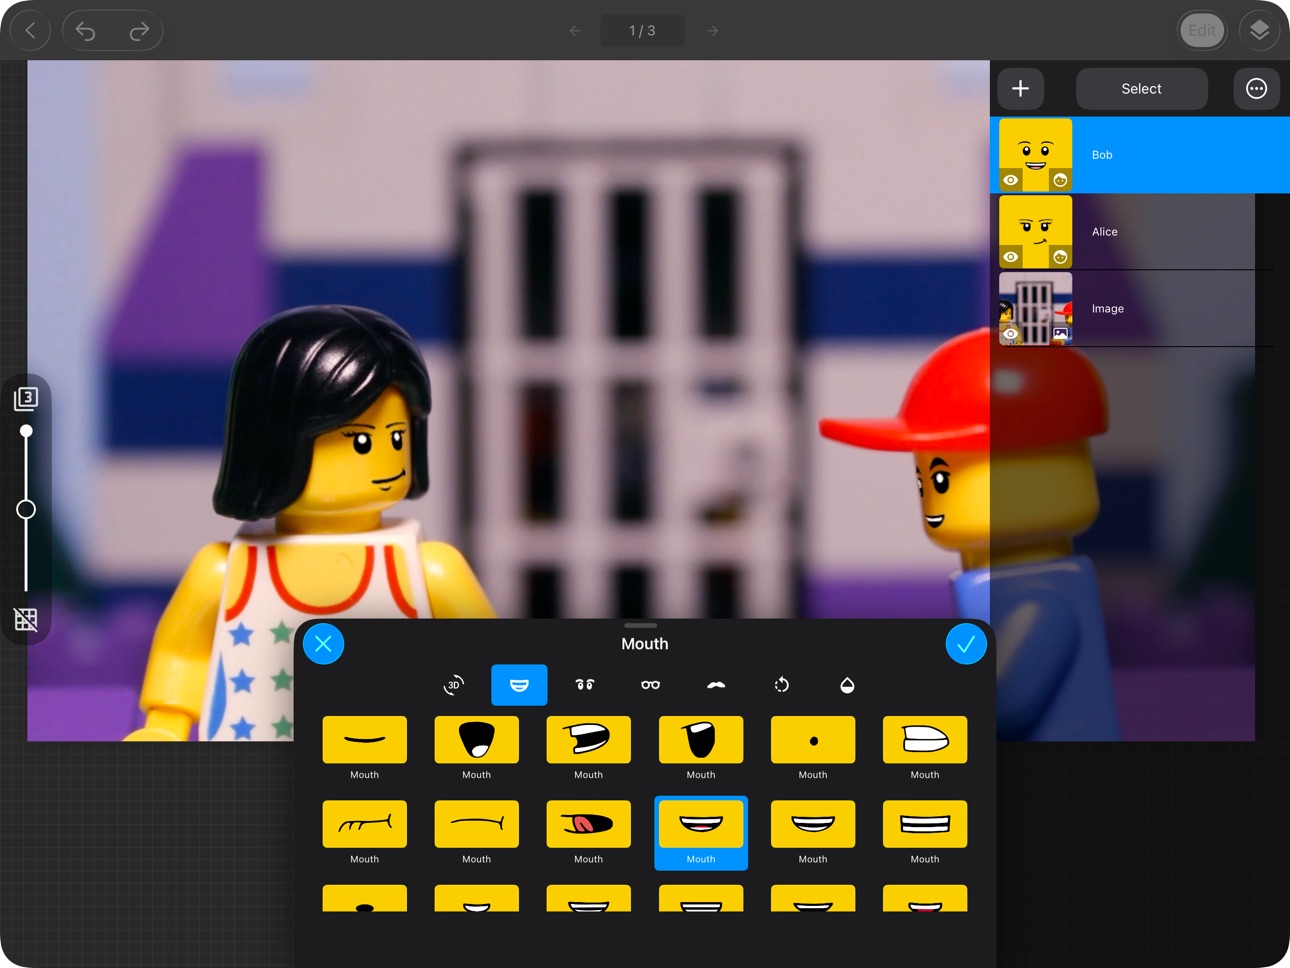Open the reset rotation tab

pos(782,685)
